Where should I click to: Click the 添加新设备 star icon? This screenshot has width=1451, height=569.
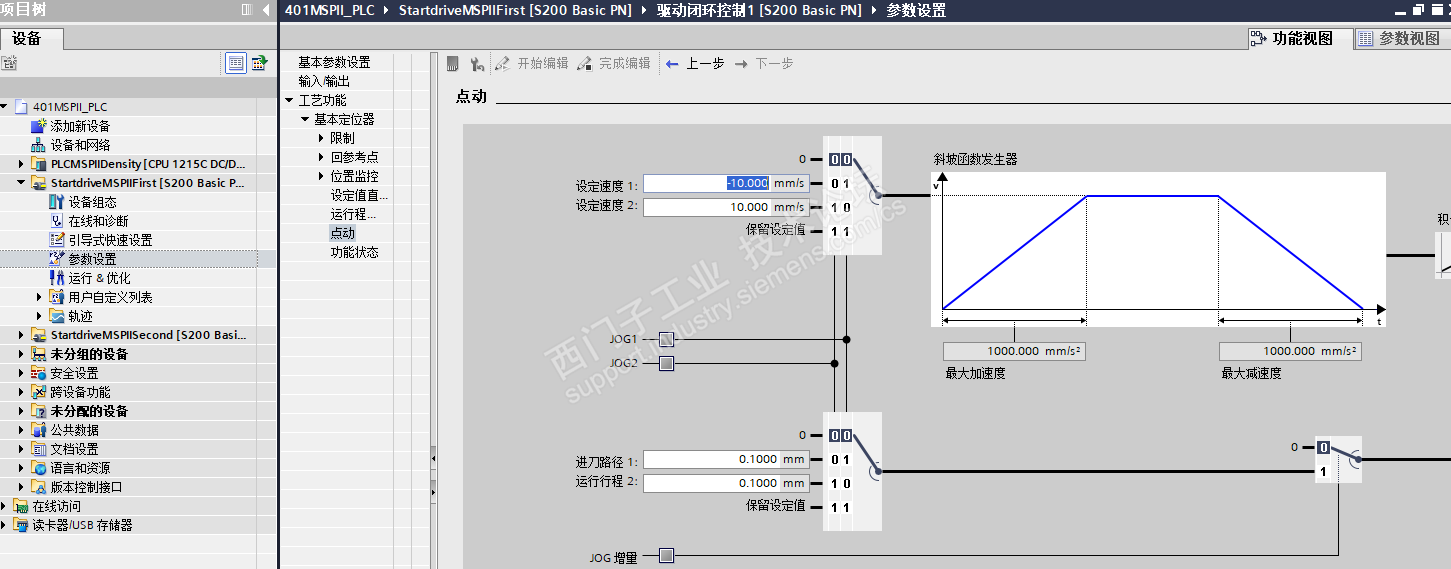[x=39, y=126]
